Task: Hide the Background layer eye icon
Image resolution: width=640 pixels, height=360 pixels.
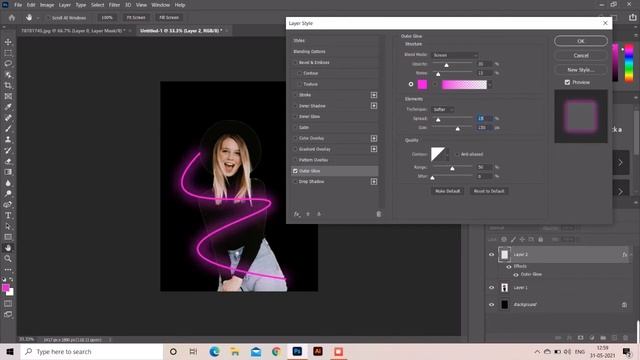Action: click(x=491, y=304)
